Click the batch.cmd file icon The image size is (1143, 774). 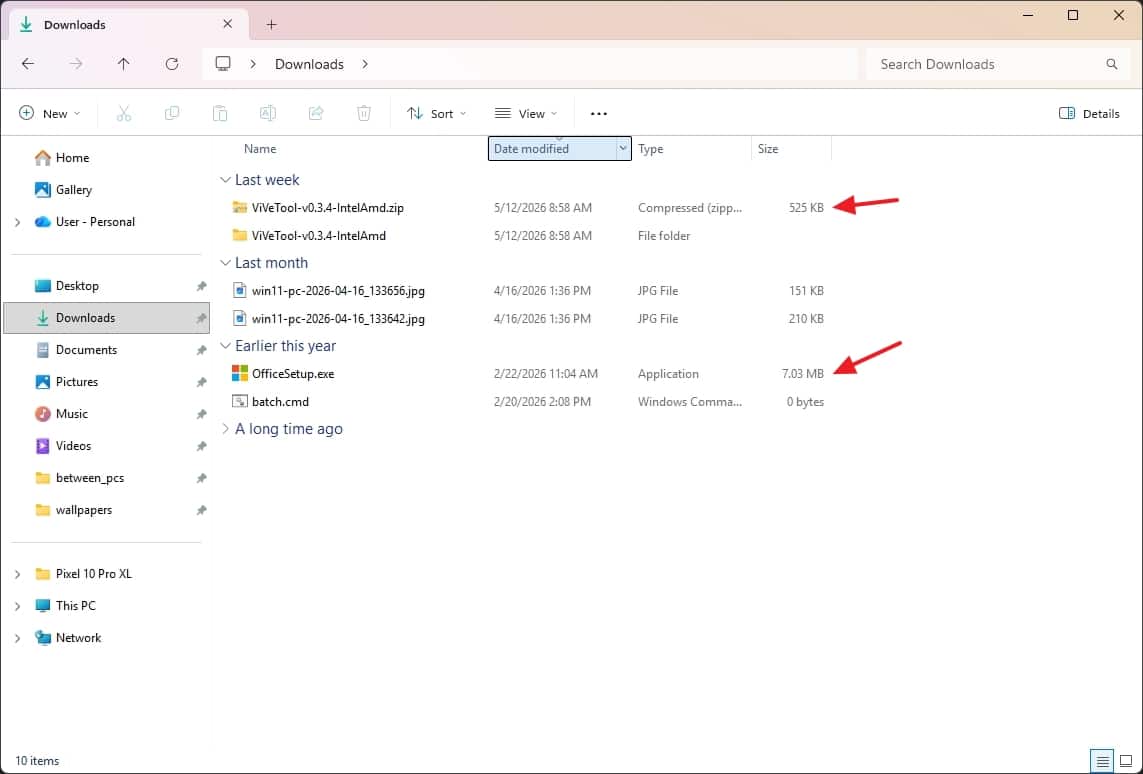240,401
